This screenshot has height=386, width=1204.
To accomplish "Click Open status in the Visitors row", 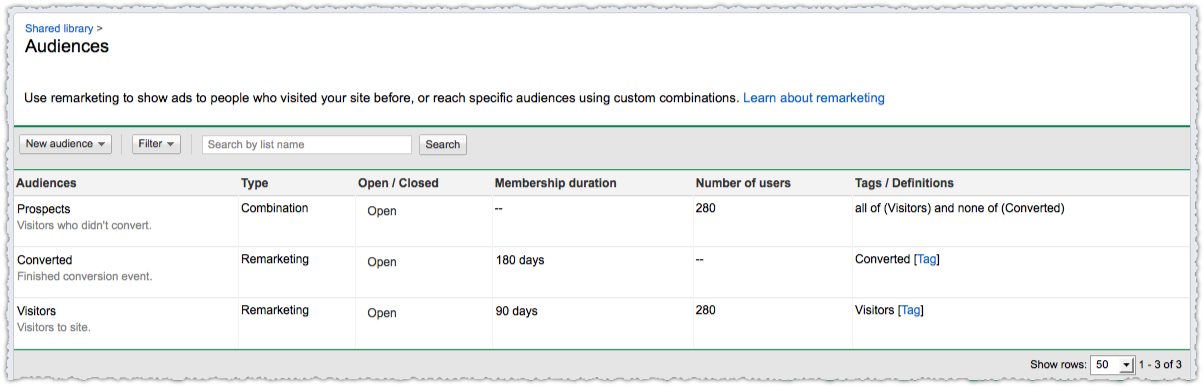I will [382, 313].
